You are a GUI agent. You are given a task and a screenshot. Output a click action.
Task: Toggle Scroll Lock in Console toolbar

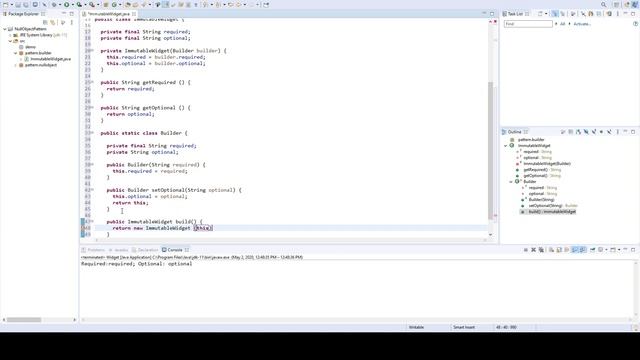click(x=559, y=250)
